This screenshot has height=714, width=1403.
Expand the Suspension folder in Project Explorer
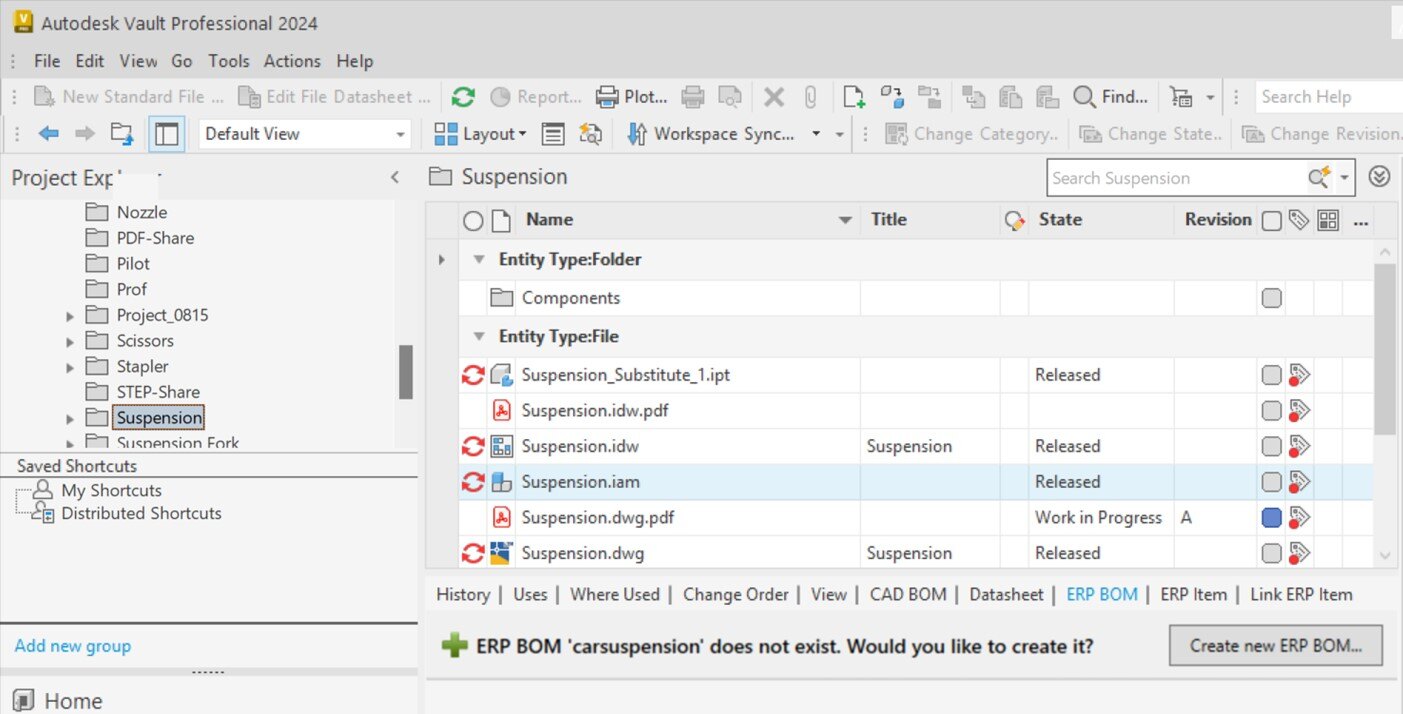point(69,417)
